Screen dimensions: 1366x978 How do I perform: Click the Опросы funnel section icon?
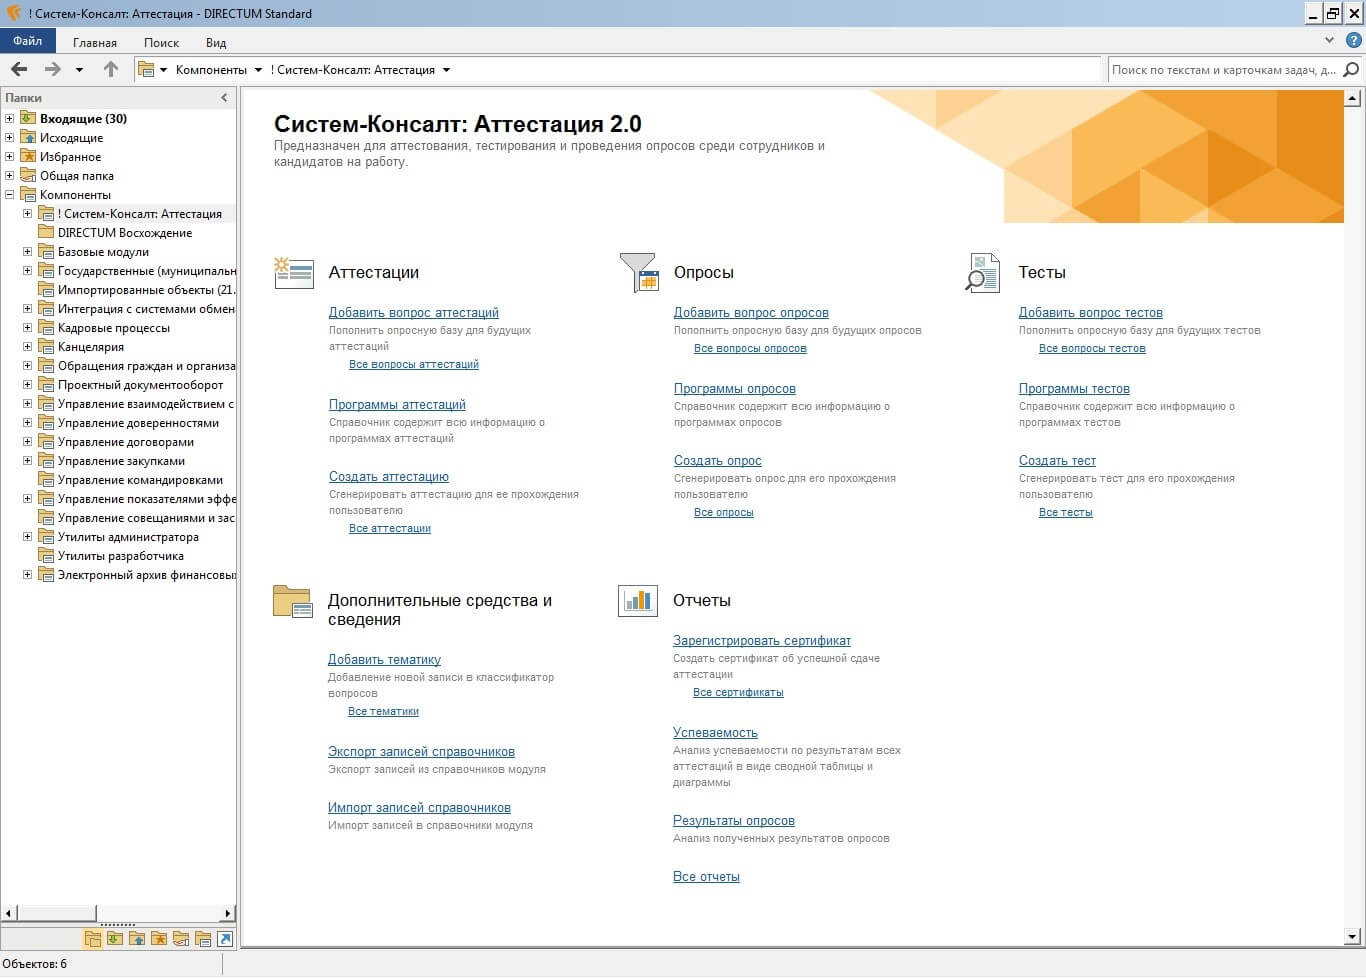tap(638, 272)
